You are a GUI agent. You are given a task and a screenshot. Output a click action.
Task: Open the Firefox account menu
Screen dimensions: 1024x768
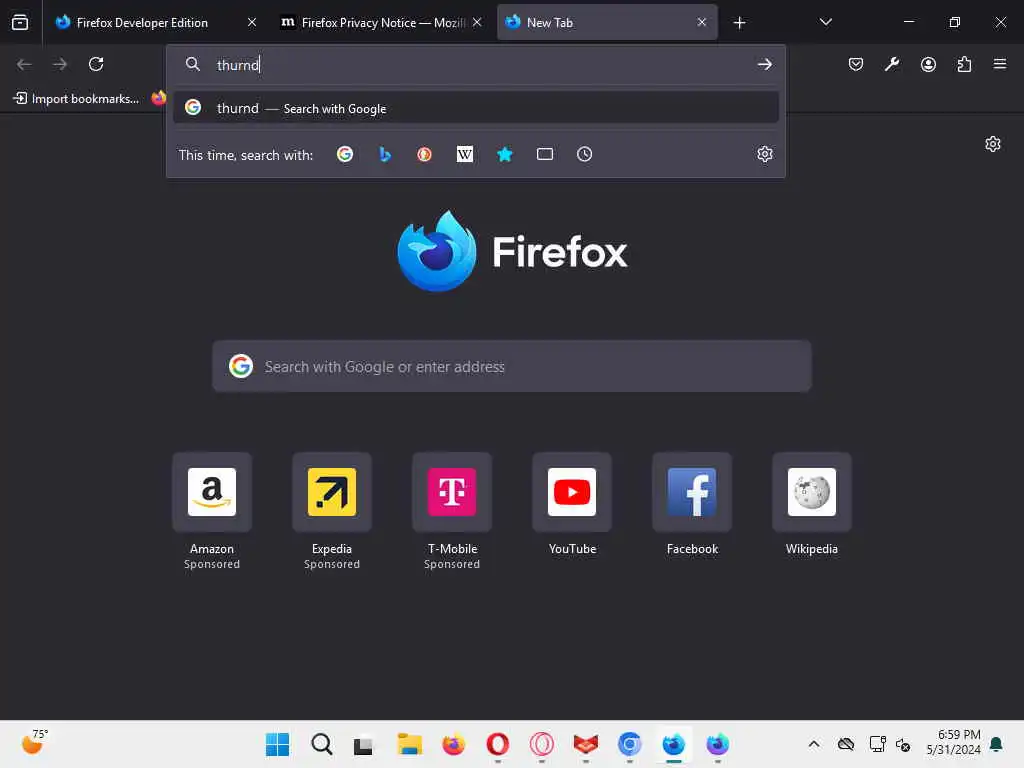click(928, 64)
